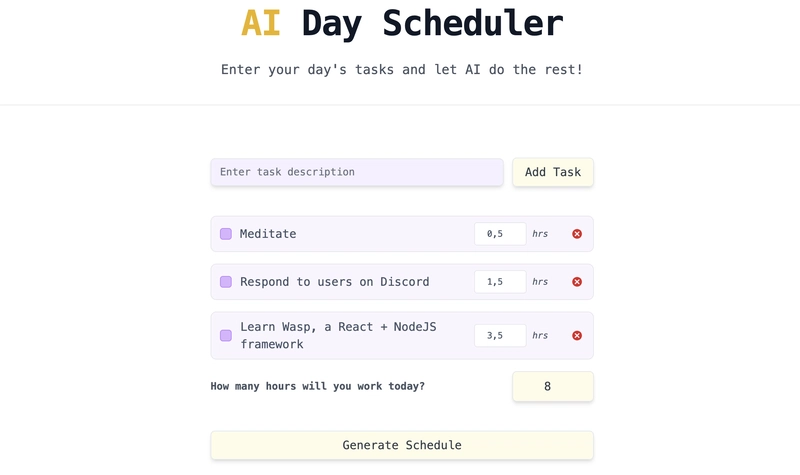Focus the Enter task description field
This screenshot has height=475, width=800.
[x=357, y=172]
